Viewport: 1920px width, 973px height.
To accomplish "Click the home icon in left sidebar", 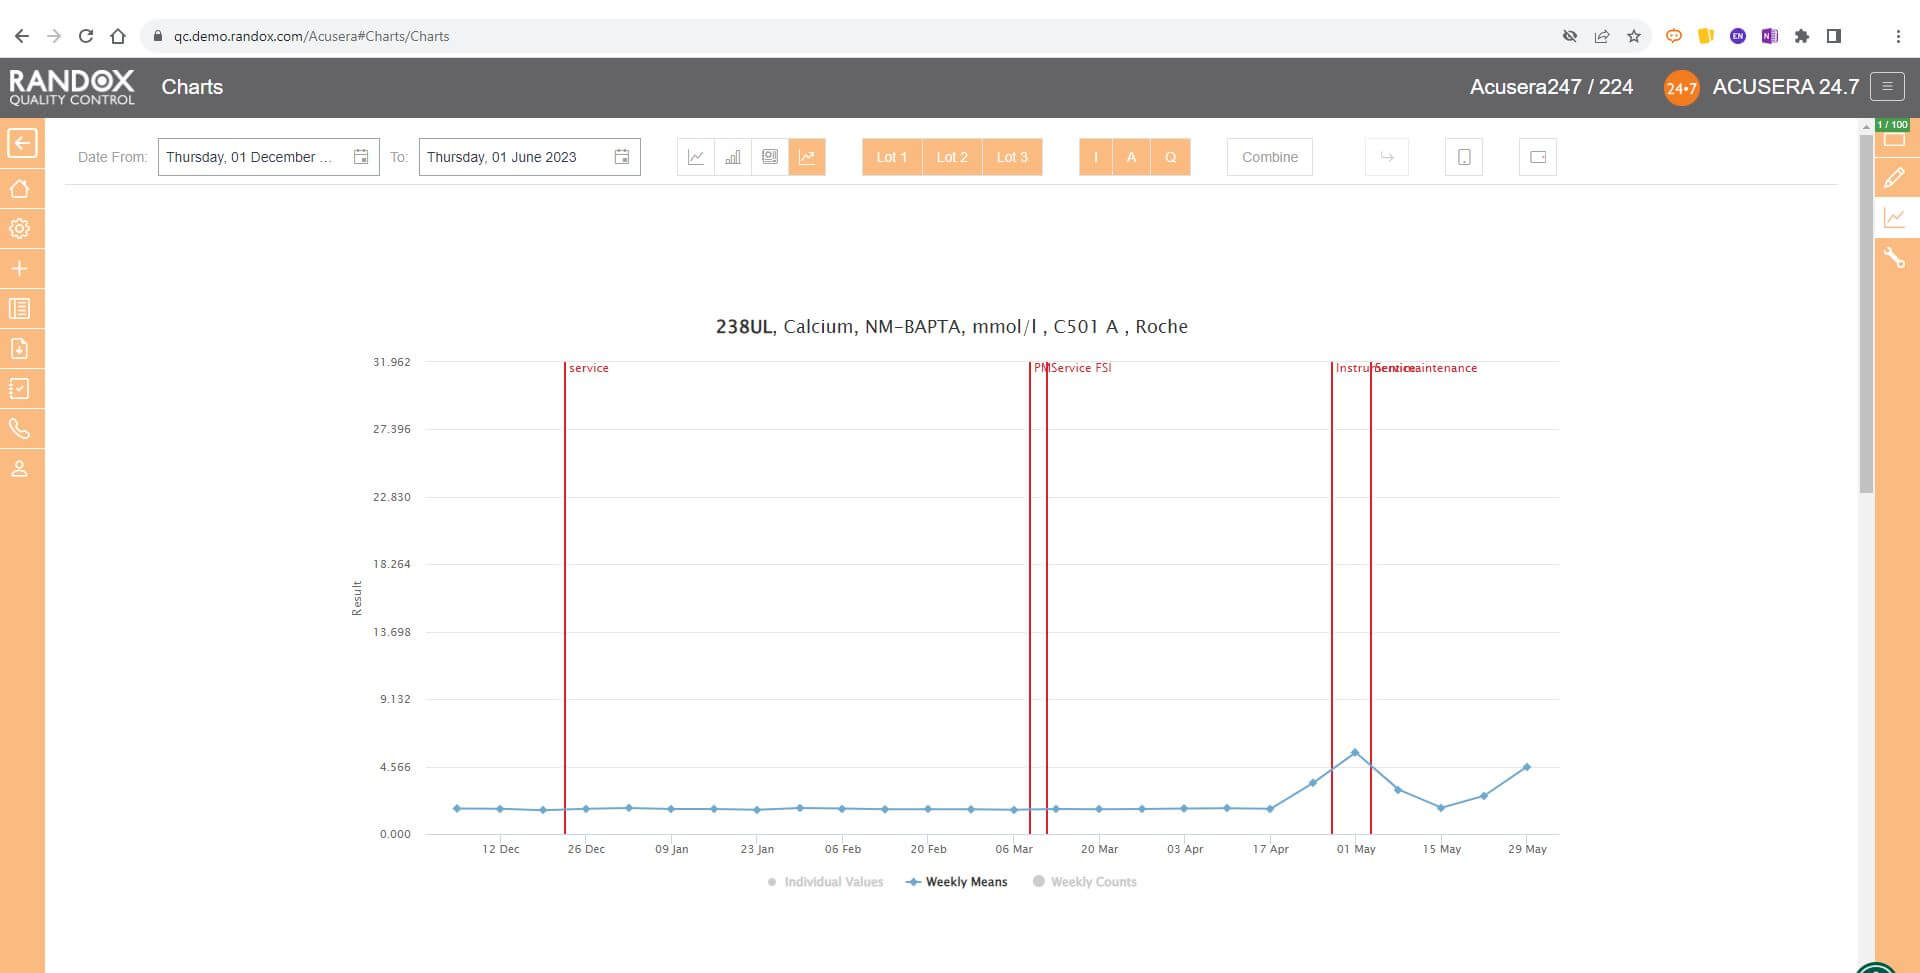I will tap(20, 189).
